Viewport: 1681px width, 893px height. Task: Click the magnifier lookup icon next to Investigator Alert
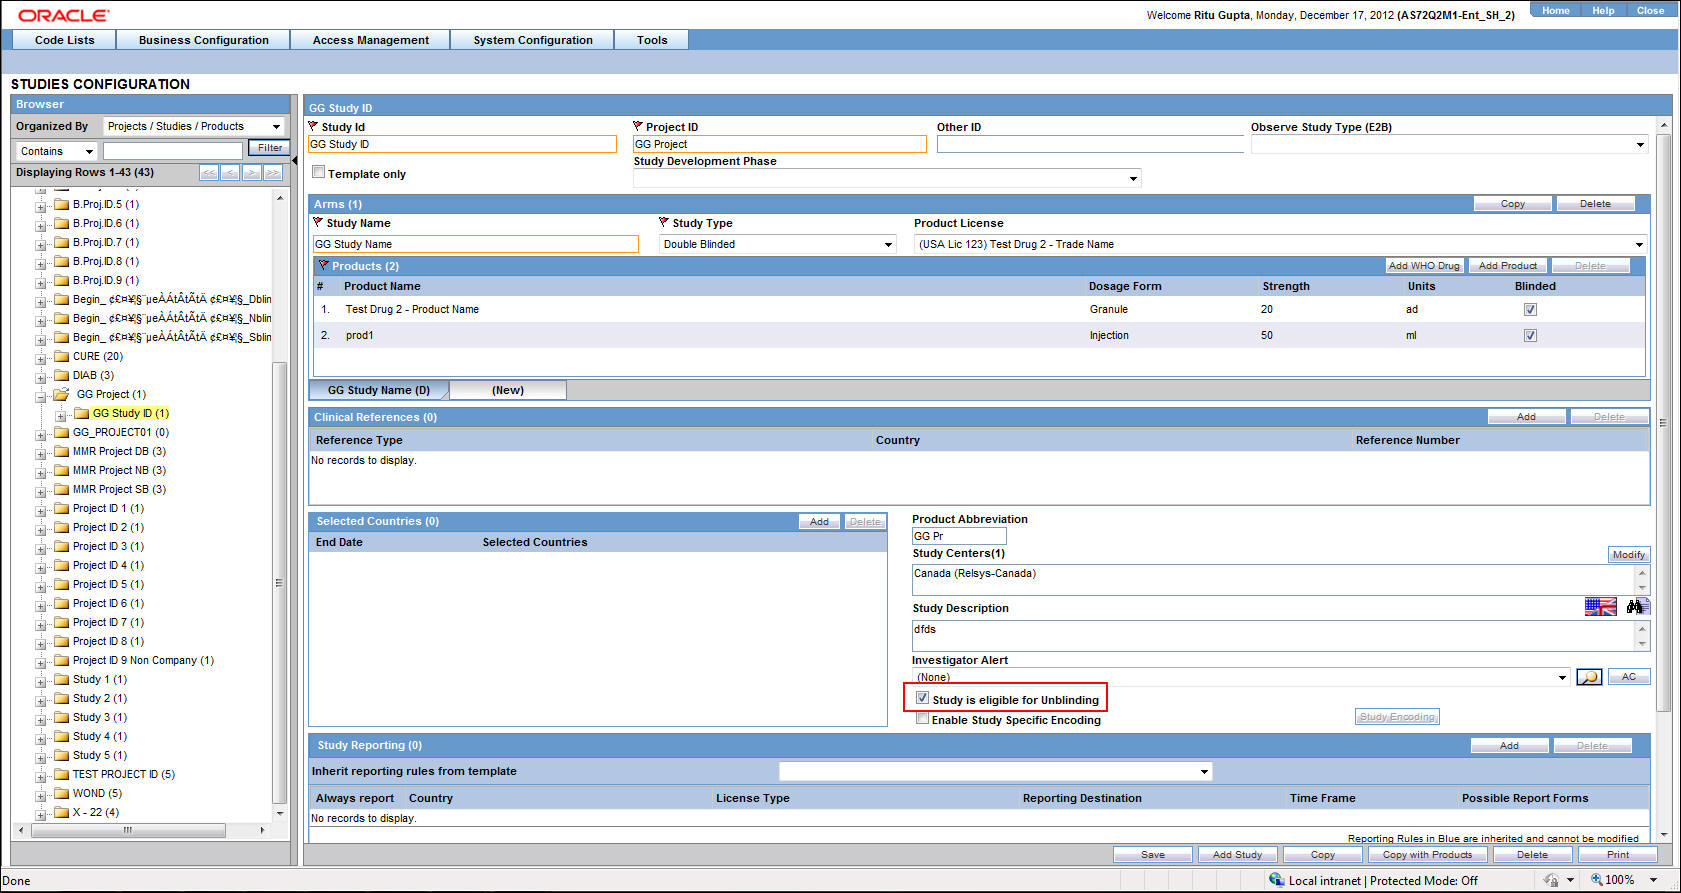[1589, 677]
